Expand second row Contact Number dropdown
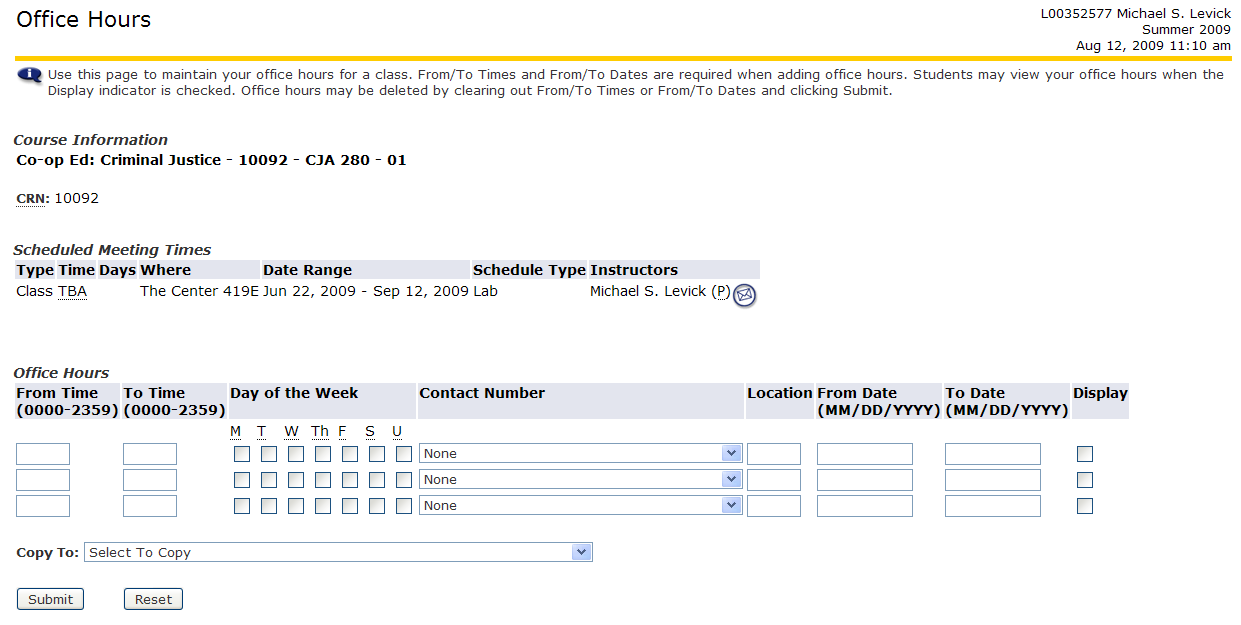1241x625 pixels. point(580,480)
